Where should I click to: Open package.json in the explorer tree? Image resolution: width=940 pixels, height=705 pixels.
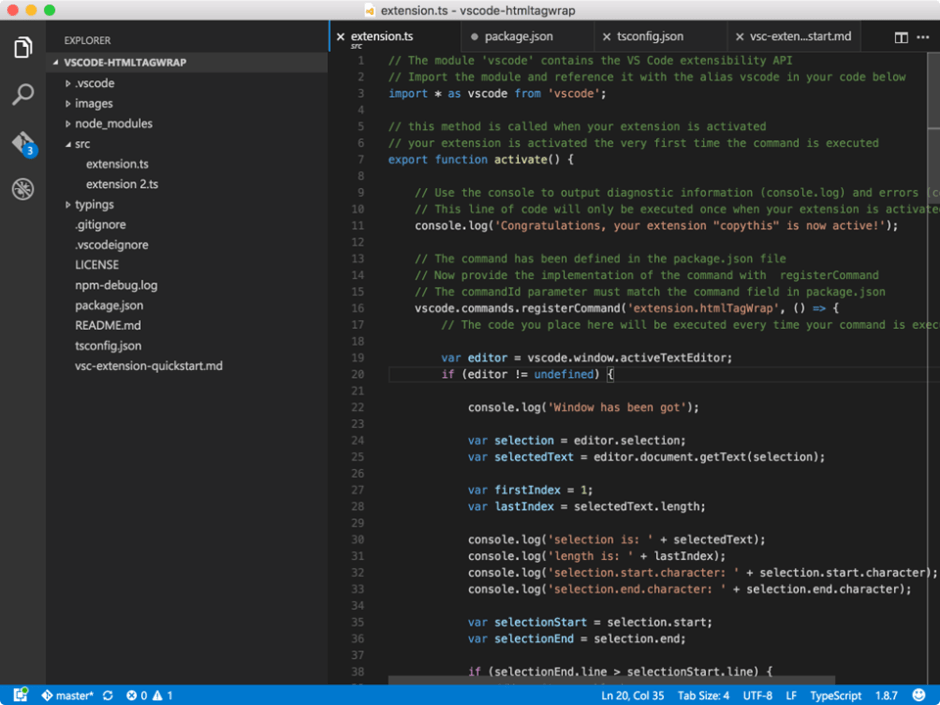(109, 306)
